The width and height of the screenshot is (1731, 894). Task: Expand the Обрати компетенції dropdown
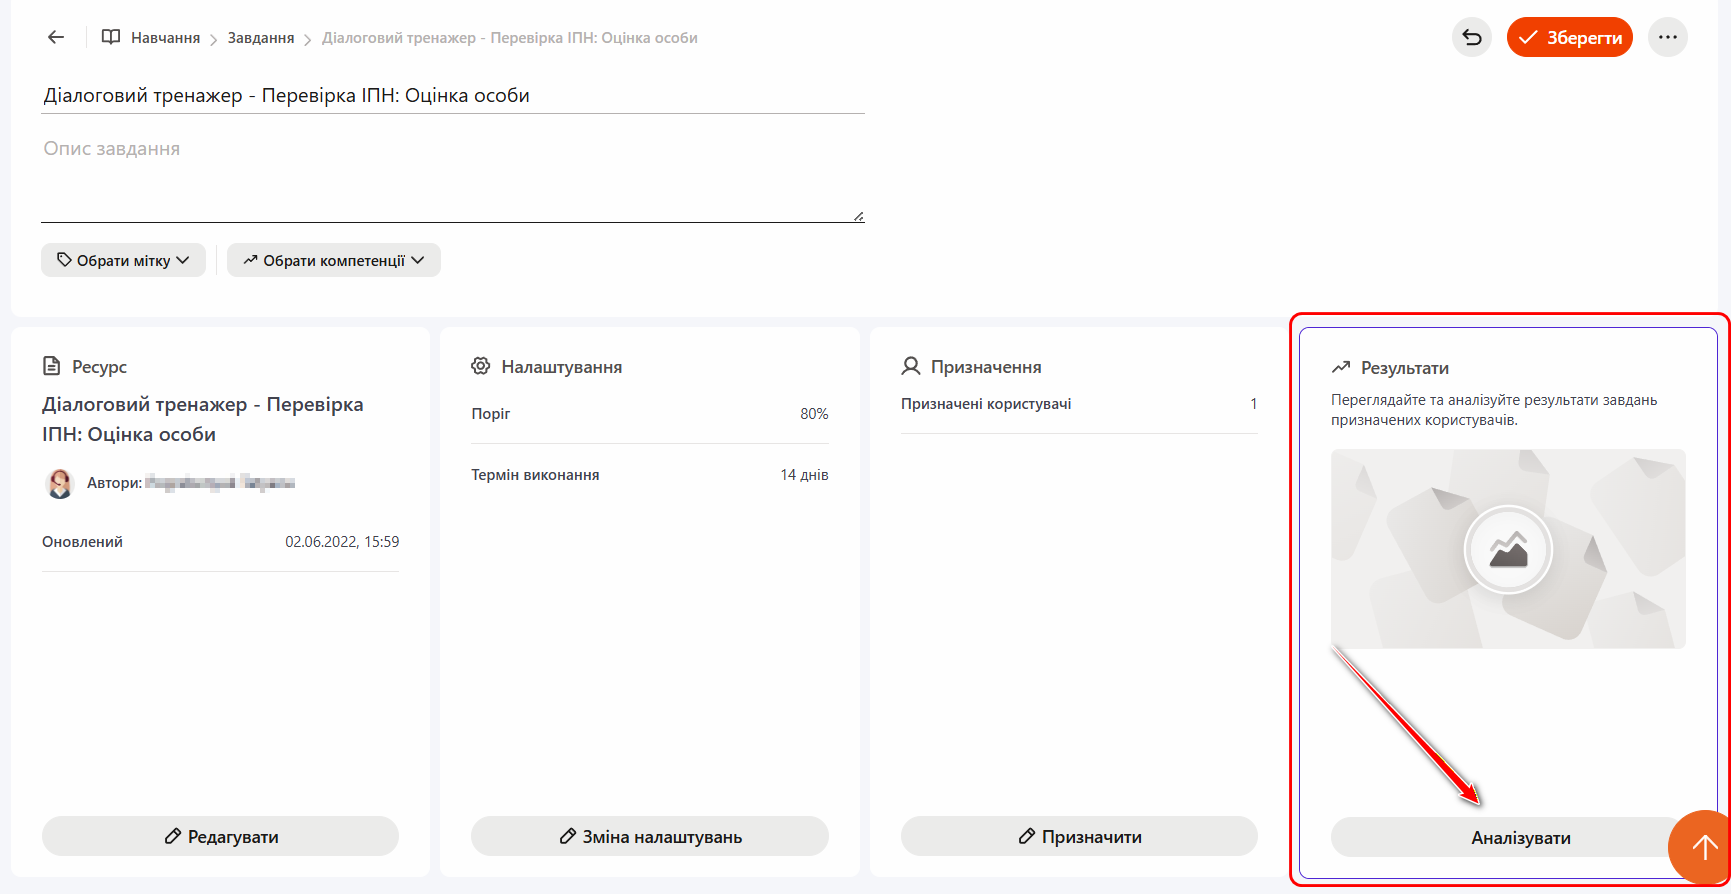tap(333, 260)
